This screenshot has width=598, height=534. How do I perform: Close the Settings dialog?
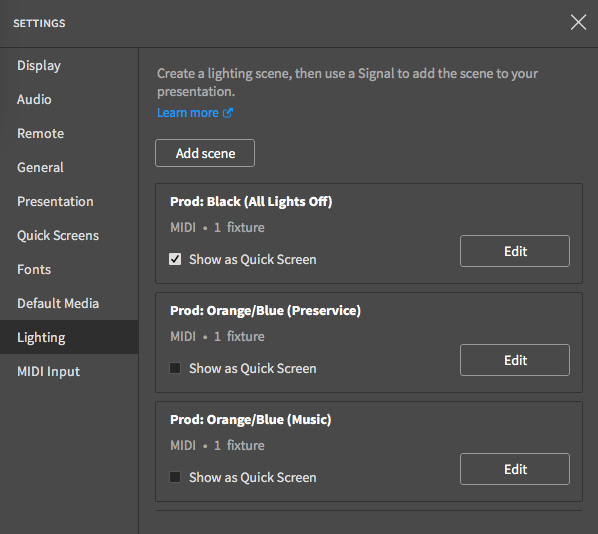coord(578,22)
